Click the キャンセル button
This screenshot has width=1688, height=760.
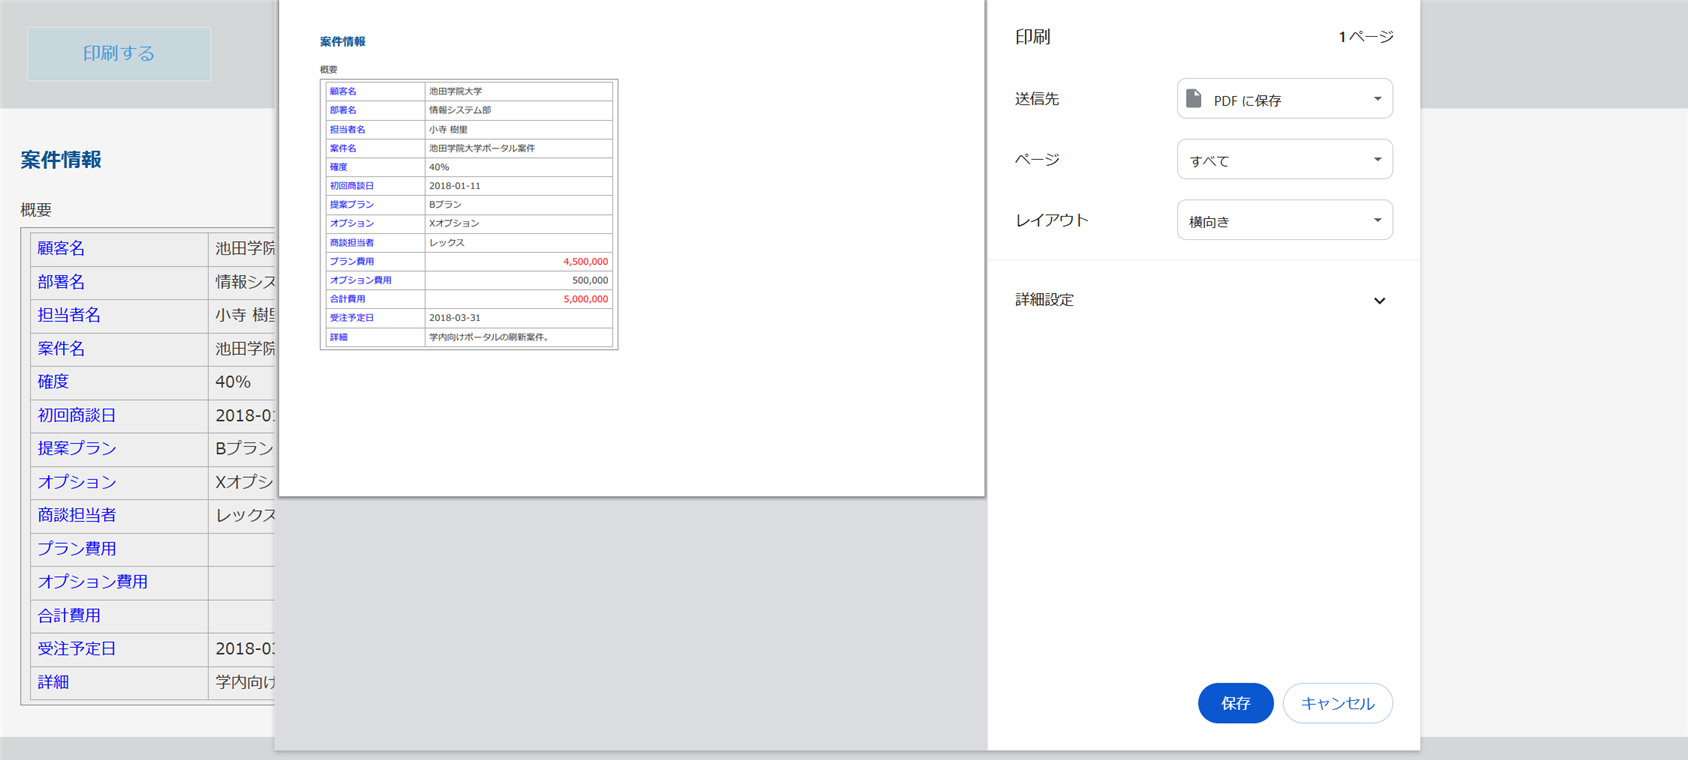(x=1338, y=703)
